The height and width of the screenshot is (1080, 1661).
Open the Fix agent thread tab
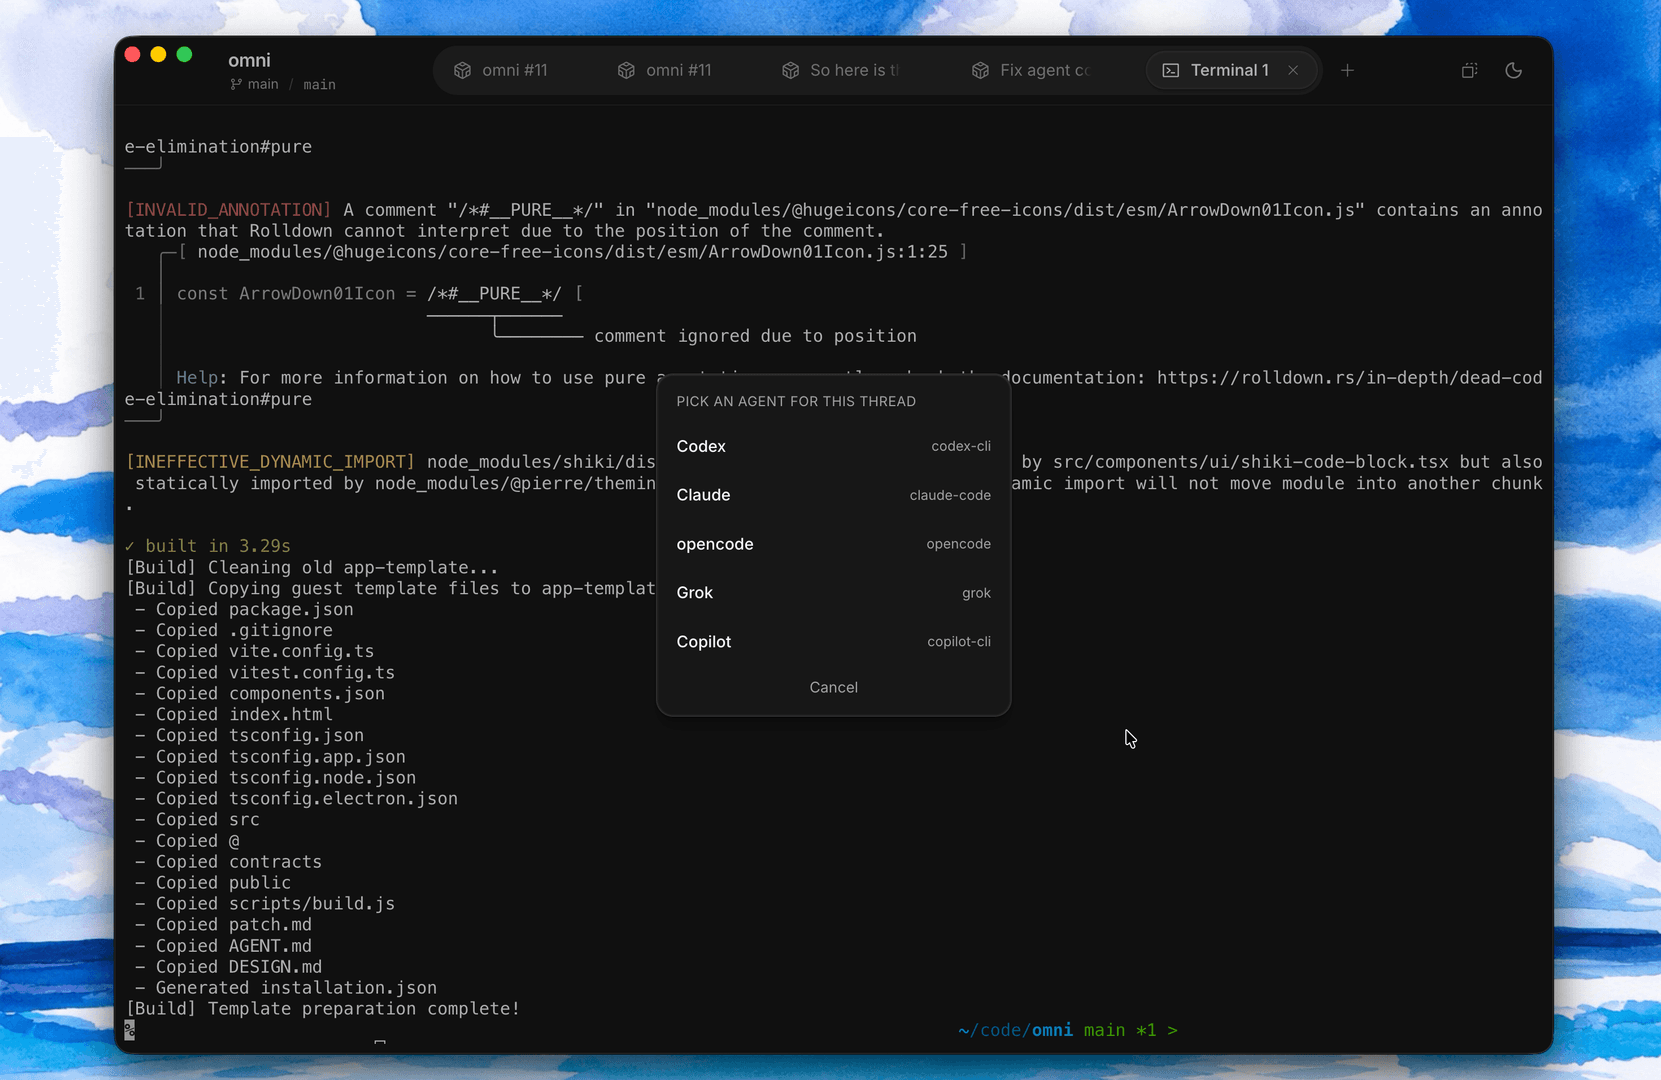coord(1032,70)
